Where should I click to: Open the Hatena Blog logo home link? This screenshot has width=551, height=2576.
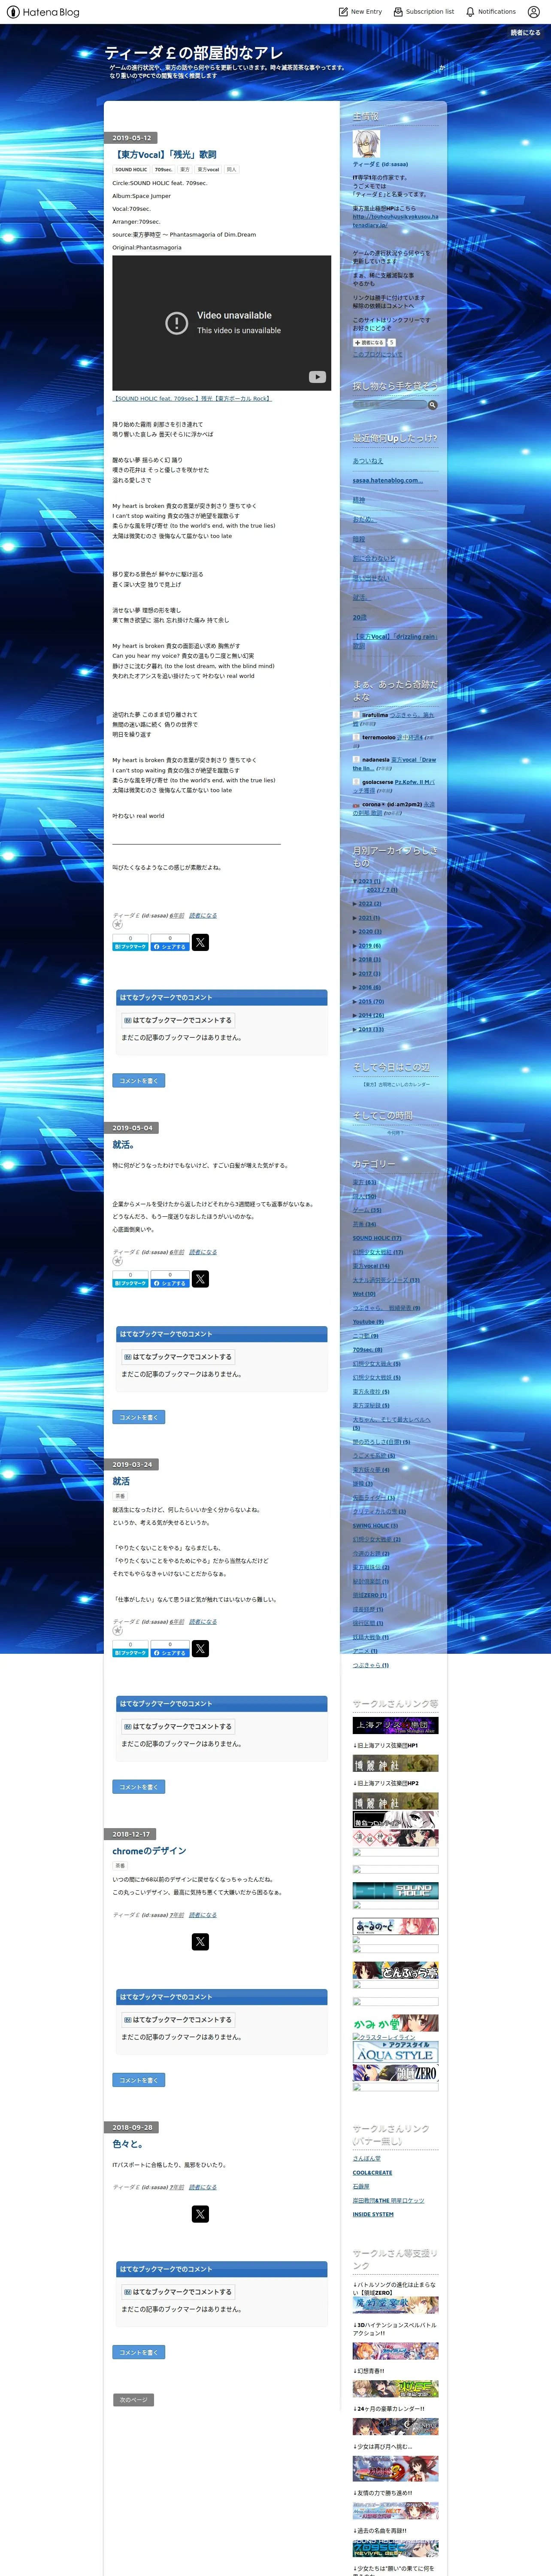pyautogui.click(x=43, y=12)
